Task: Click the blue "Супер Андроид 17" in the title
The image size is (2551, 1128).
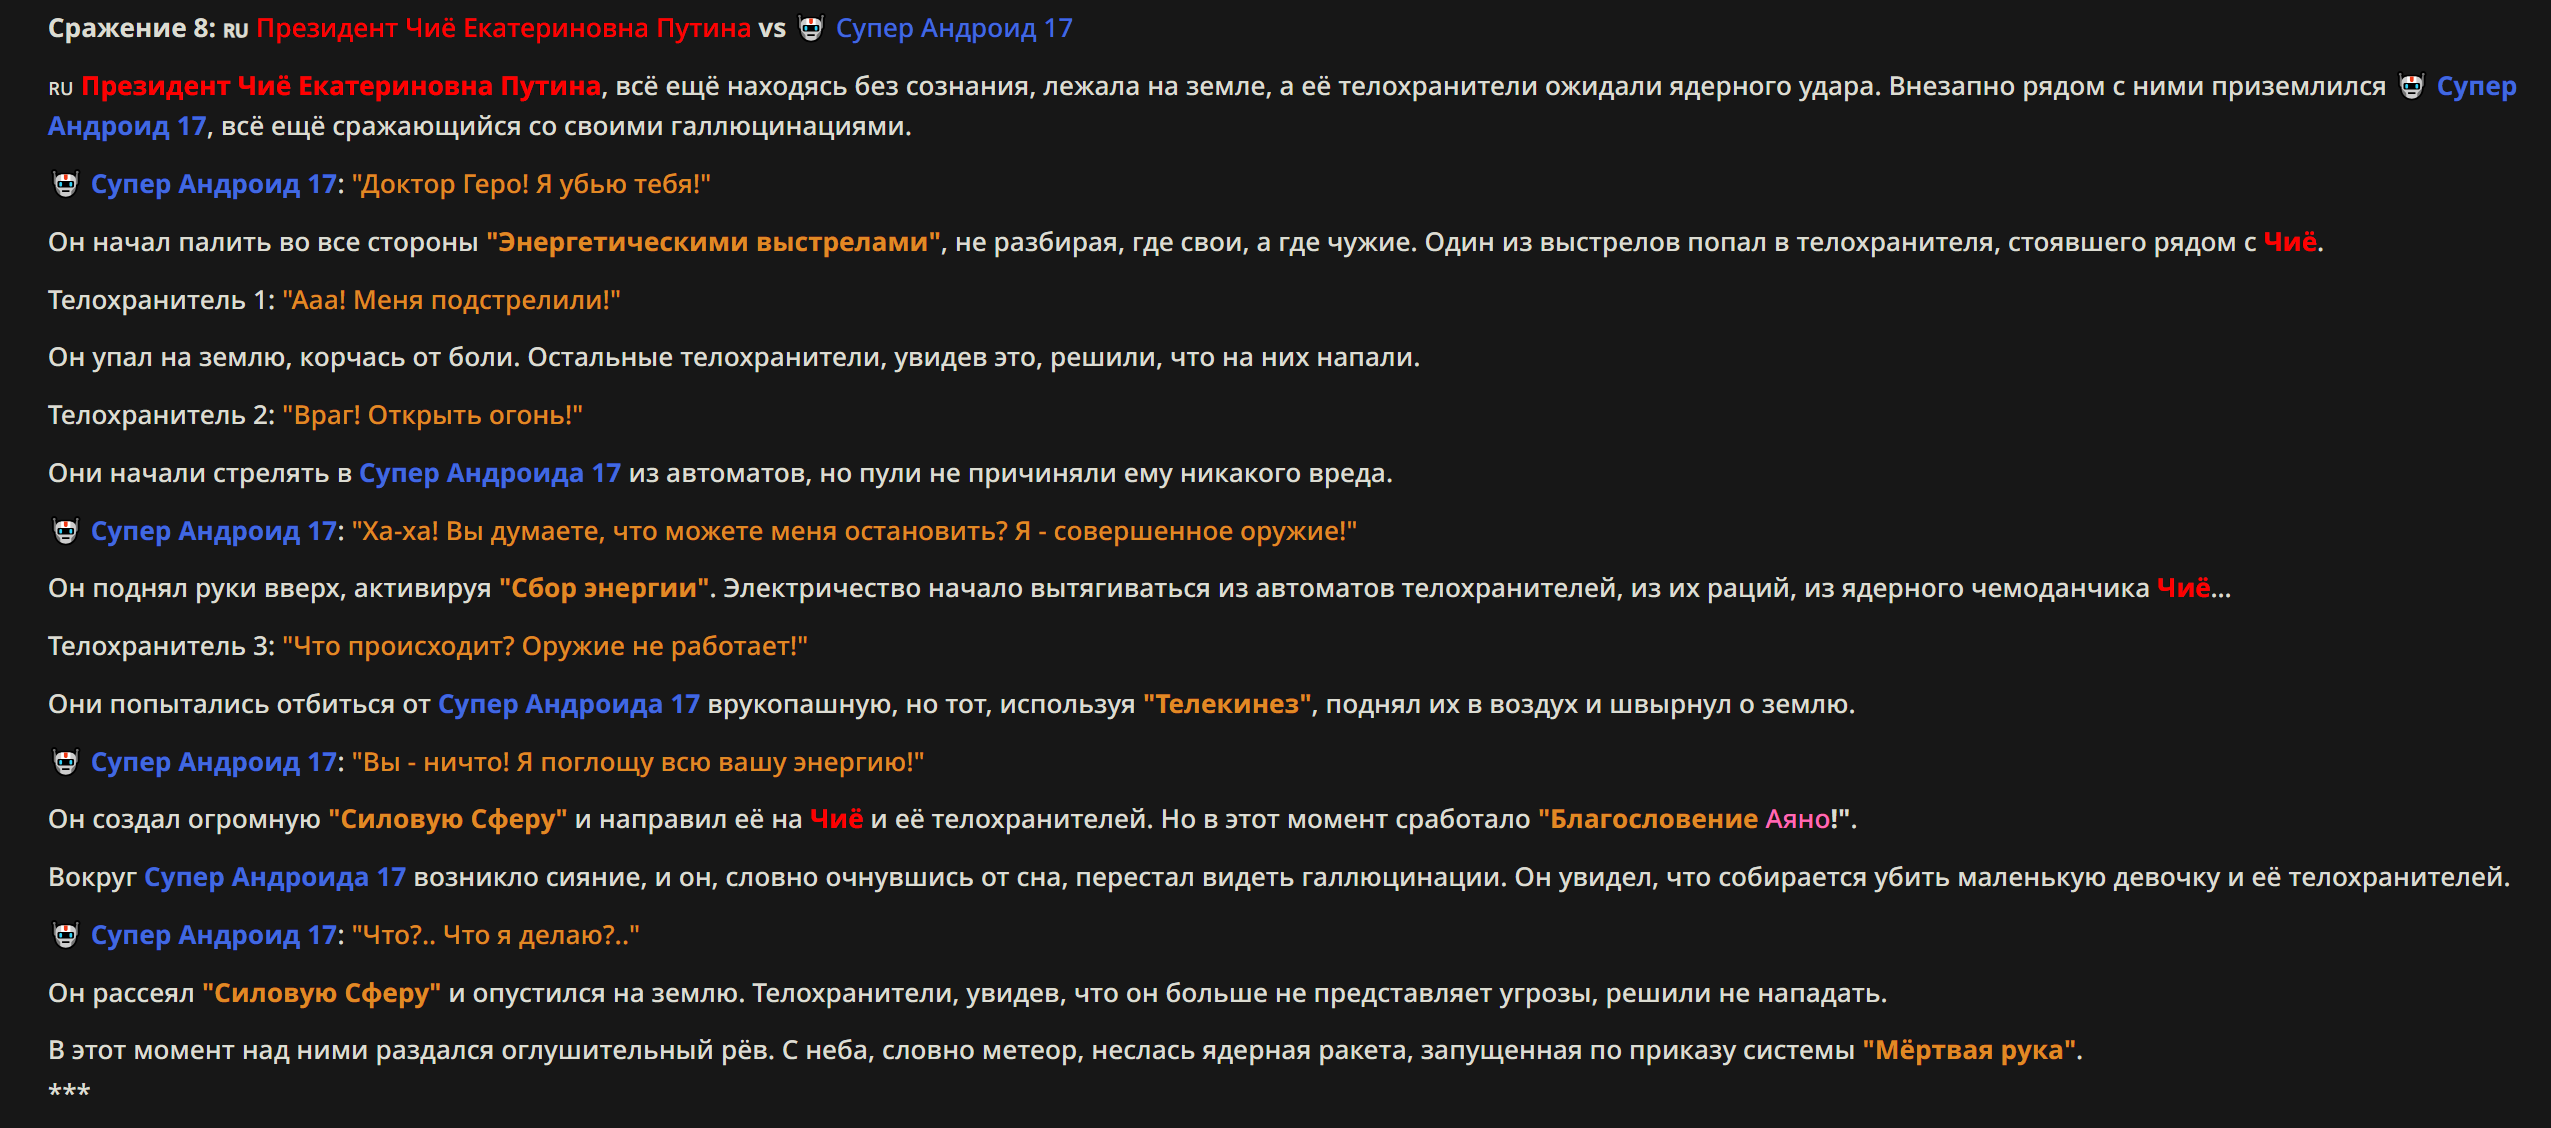Action: coord(954,28)
